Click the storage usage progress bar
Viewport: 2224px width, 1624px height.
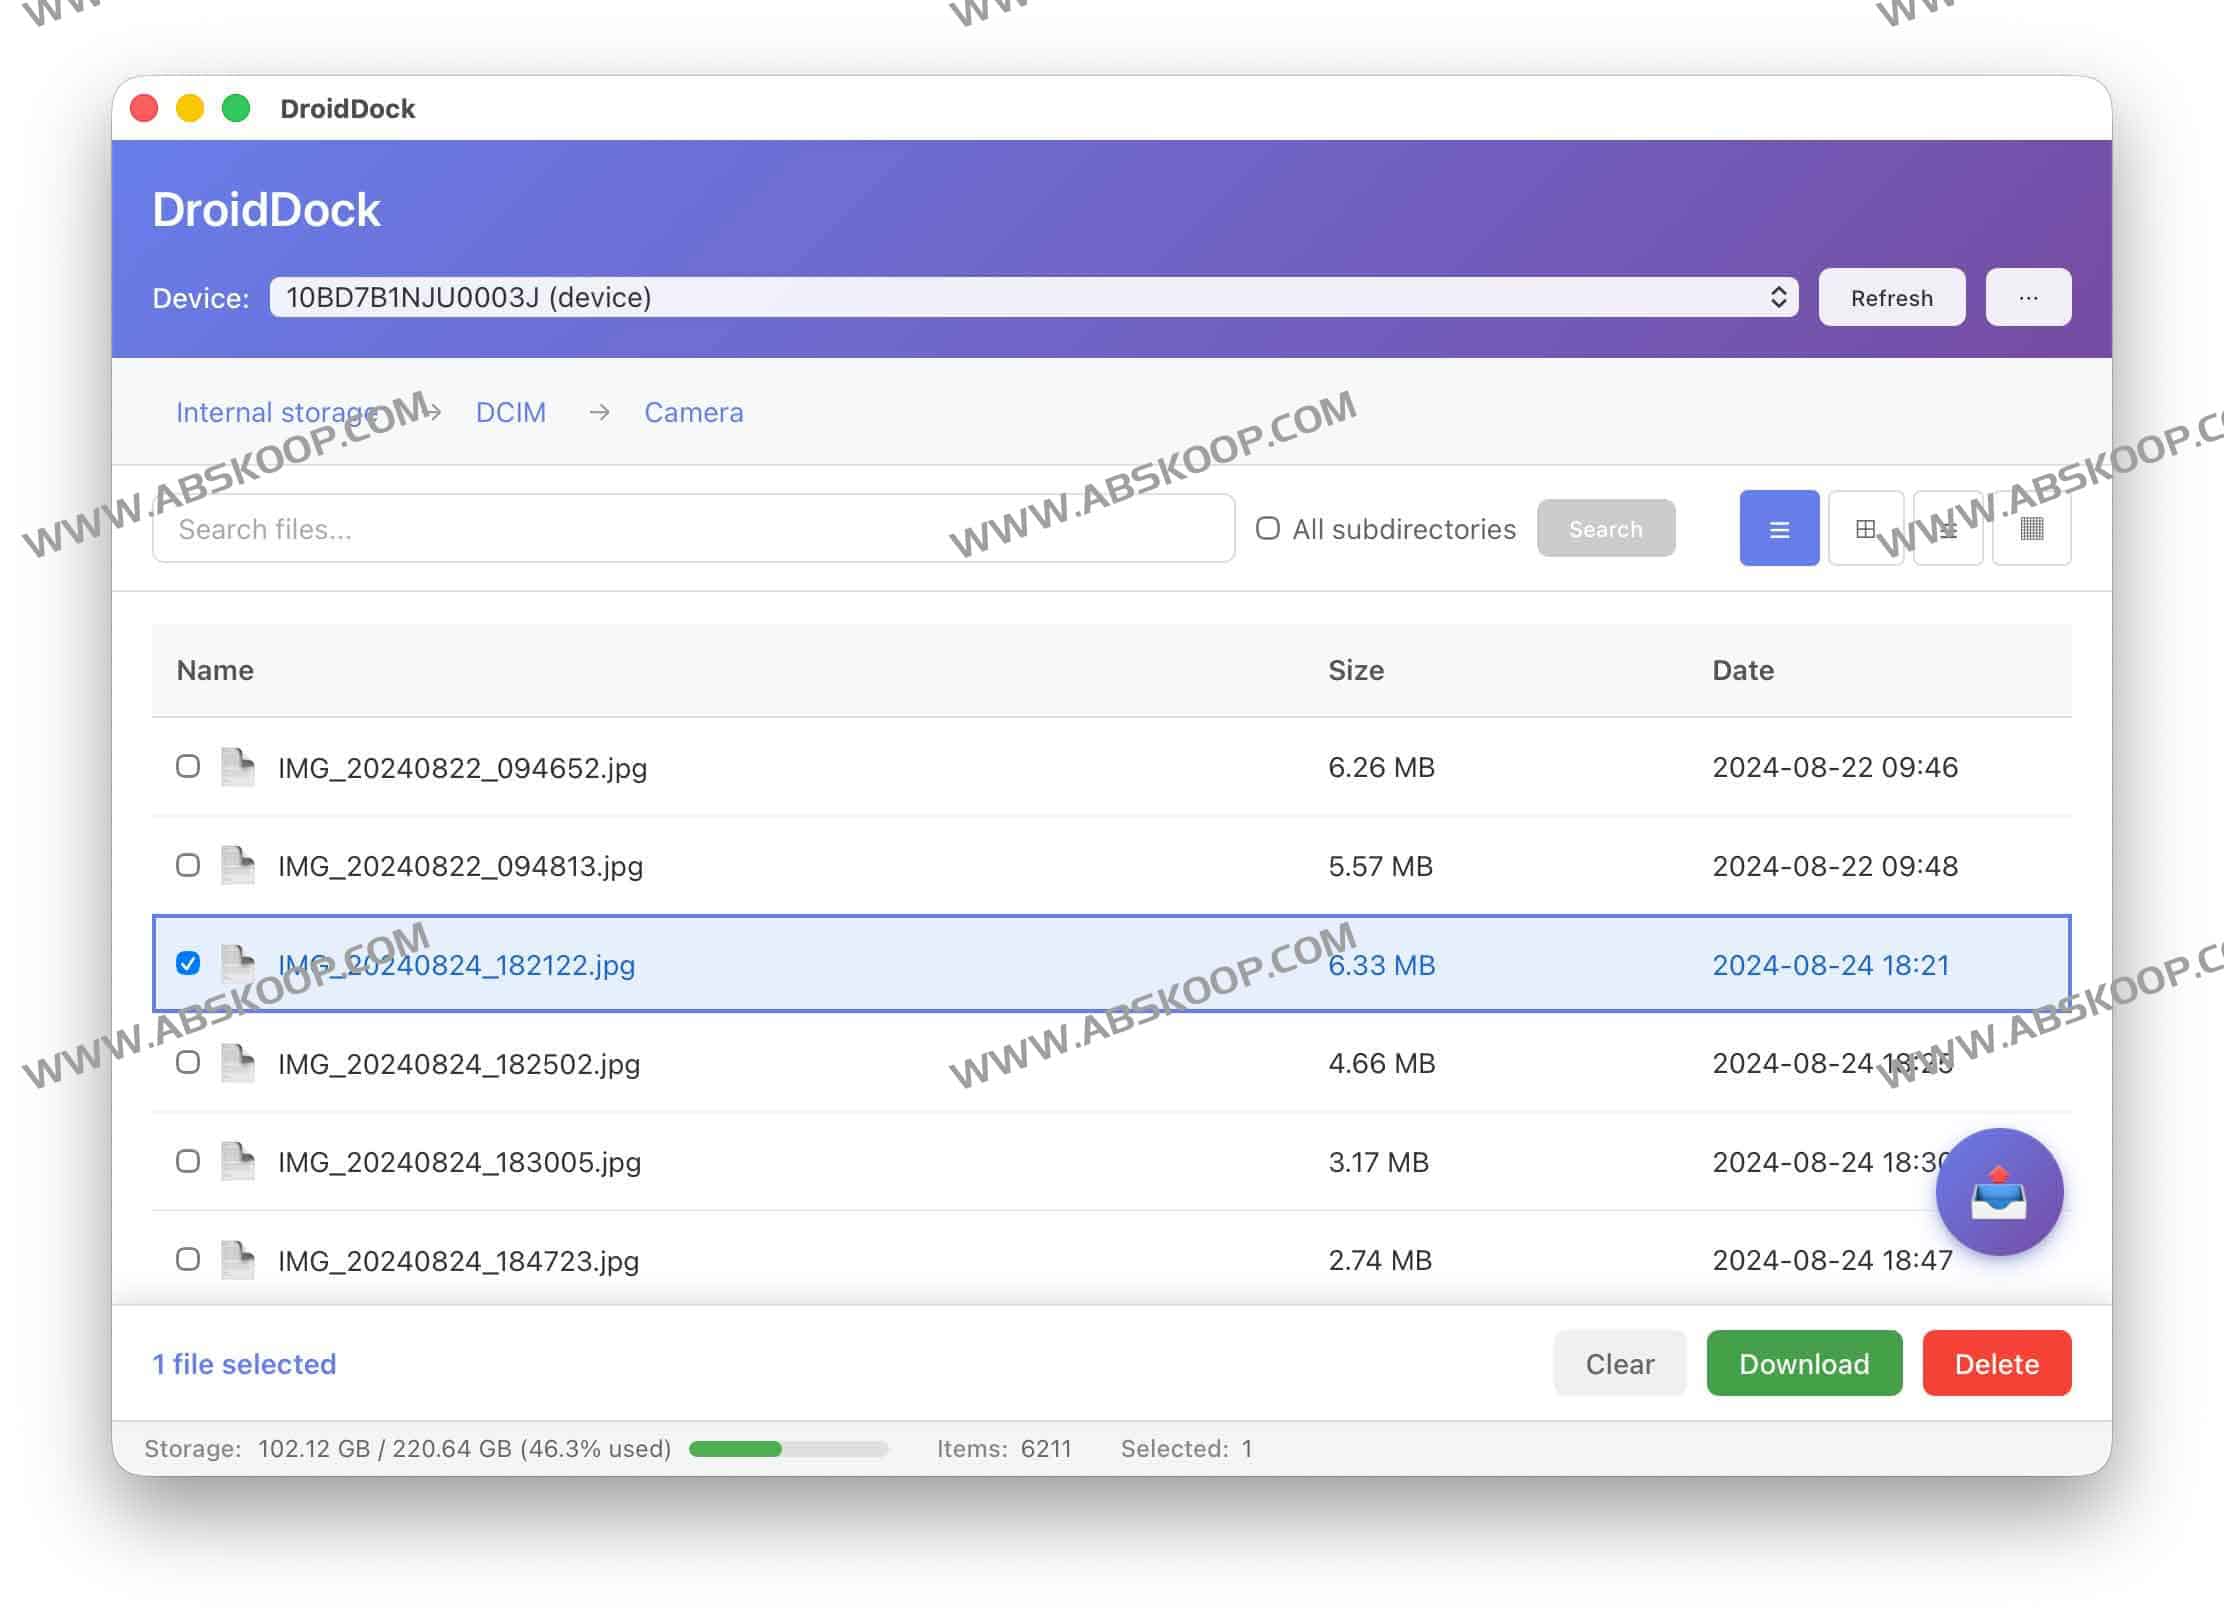click(788, 1447)
